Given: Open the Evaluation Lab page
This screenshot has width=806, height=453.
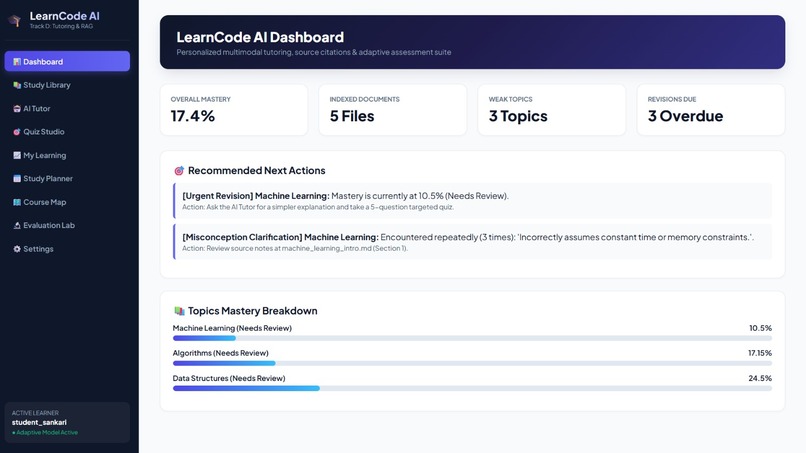Looking at the screenshot, I should [67, 225].
